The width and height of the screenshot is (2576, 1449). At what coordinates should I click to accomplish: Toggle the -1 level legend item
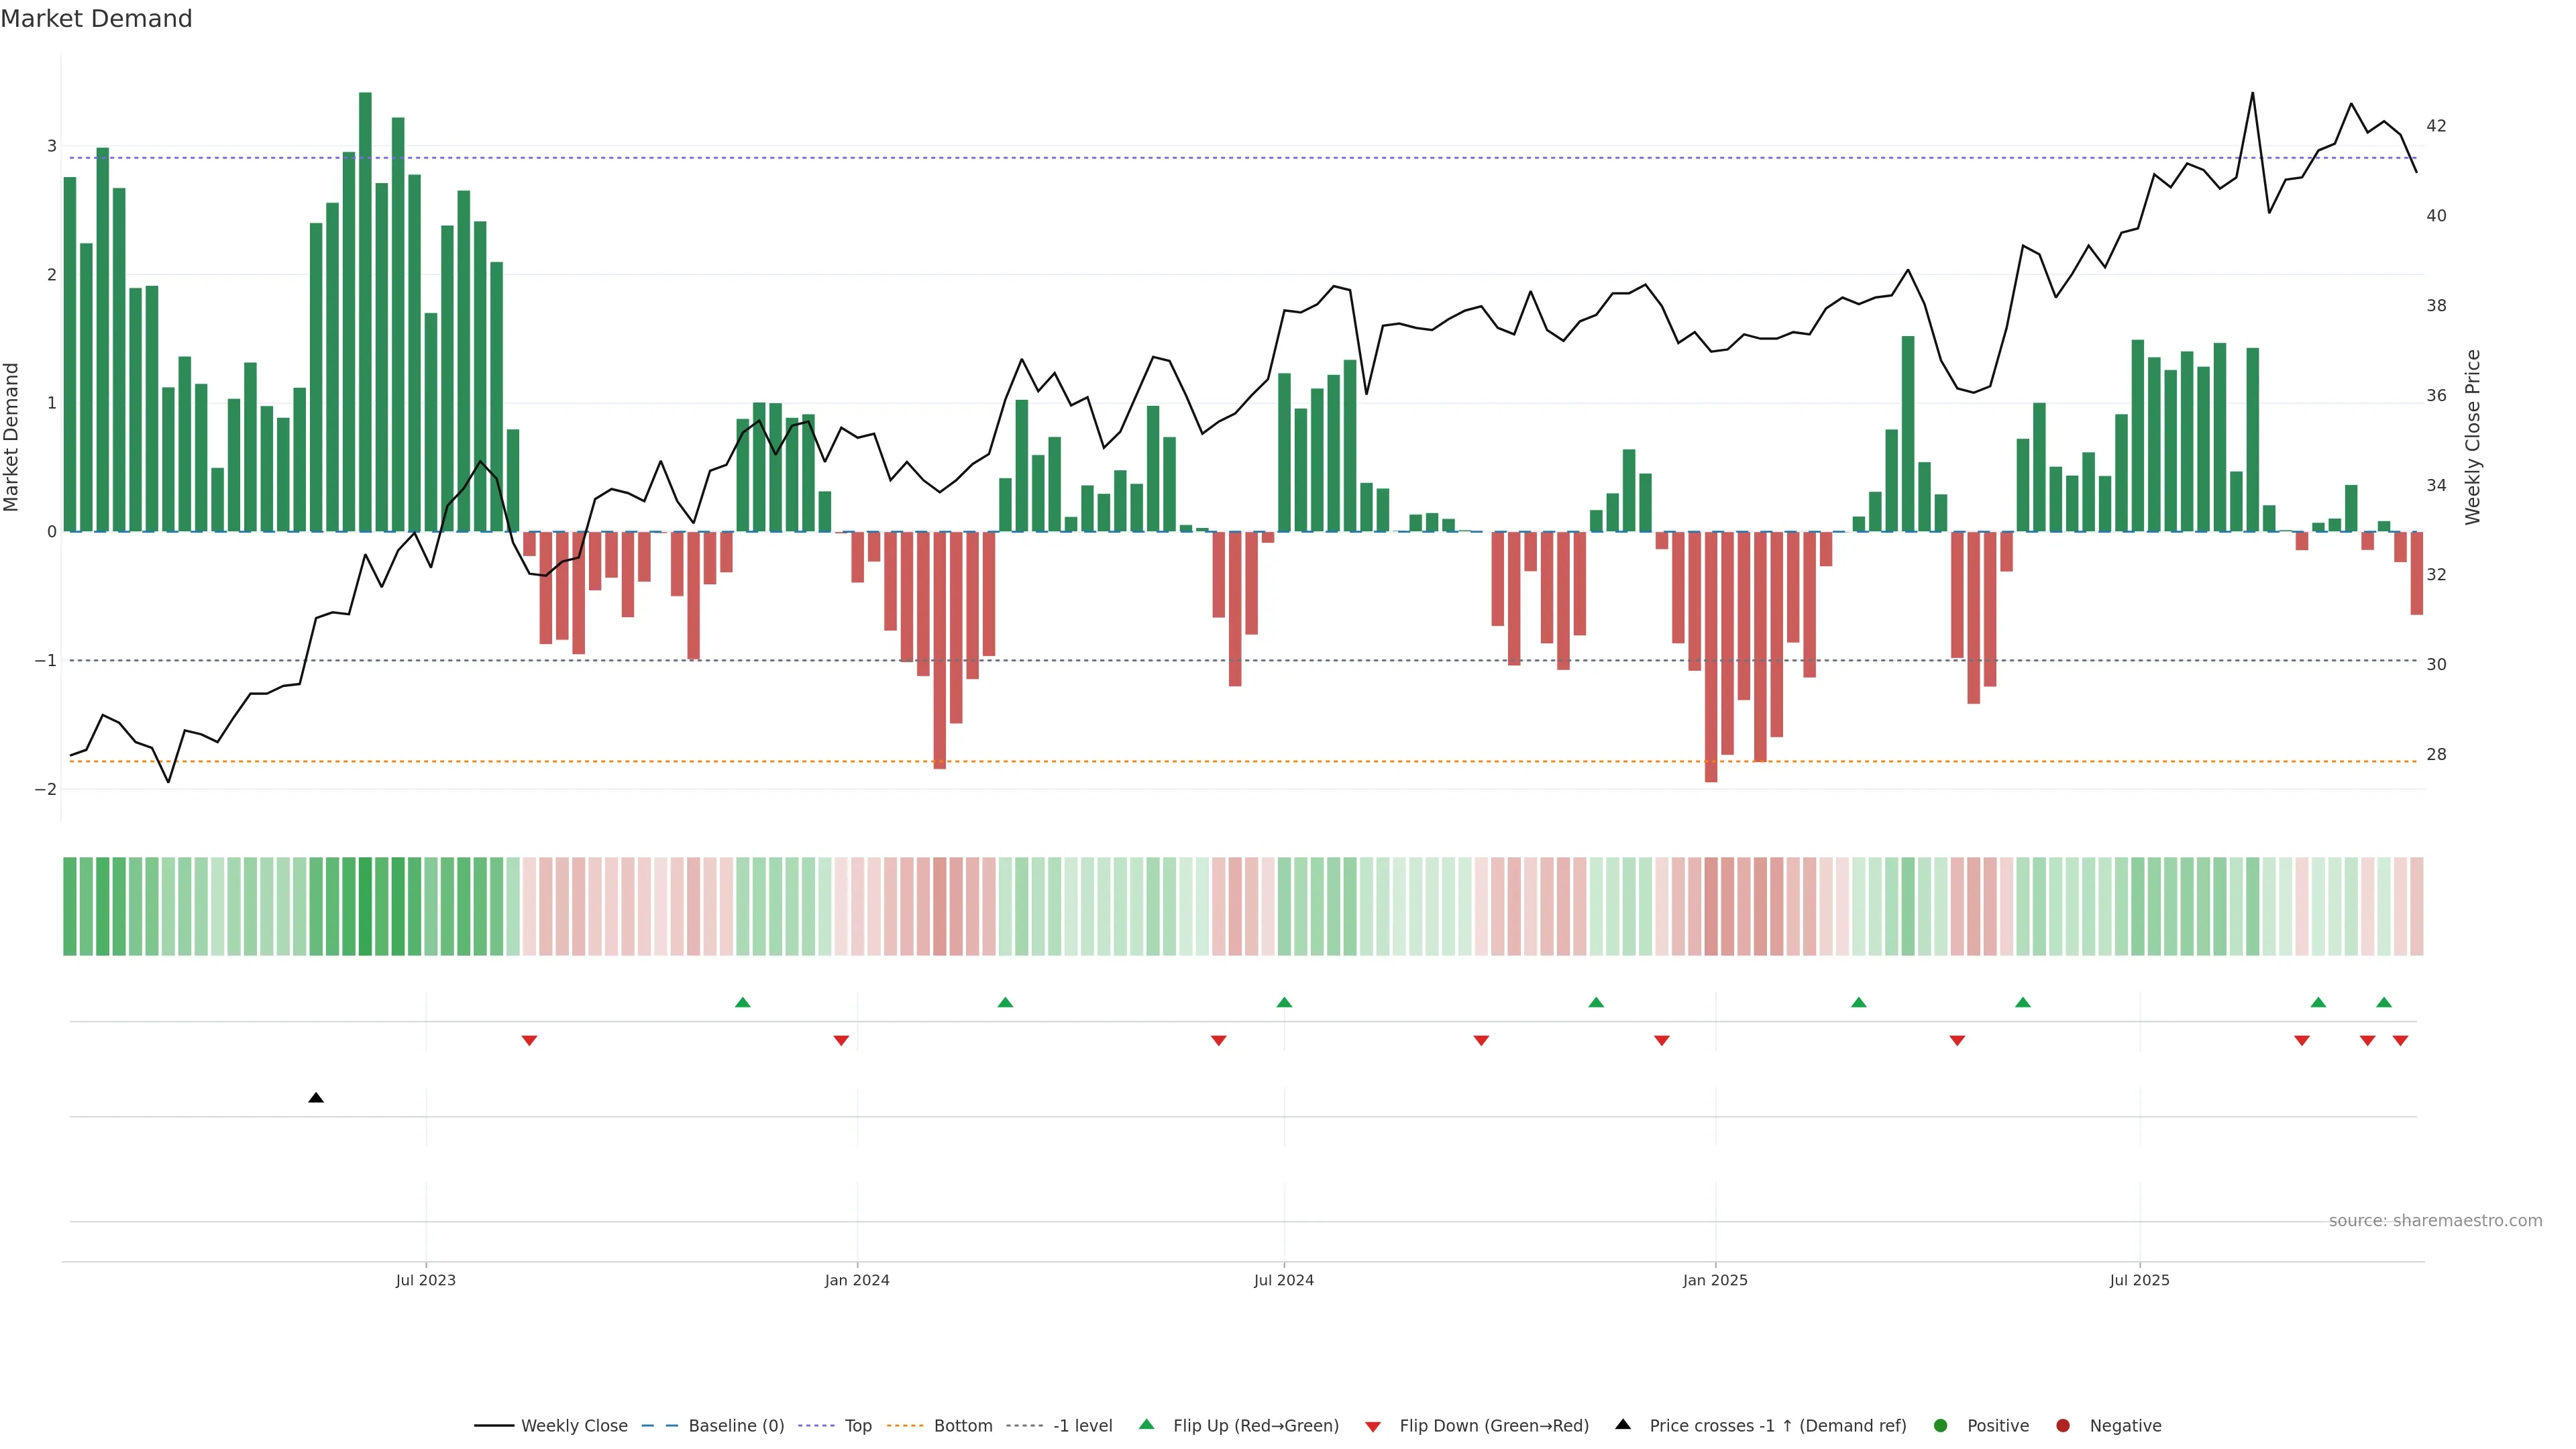pos(1082,1426)
